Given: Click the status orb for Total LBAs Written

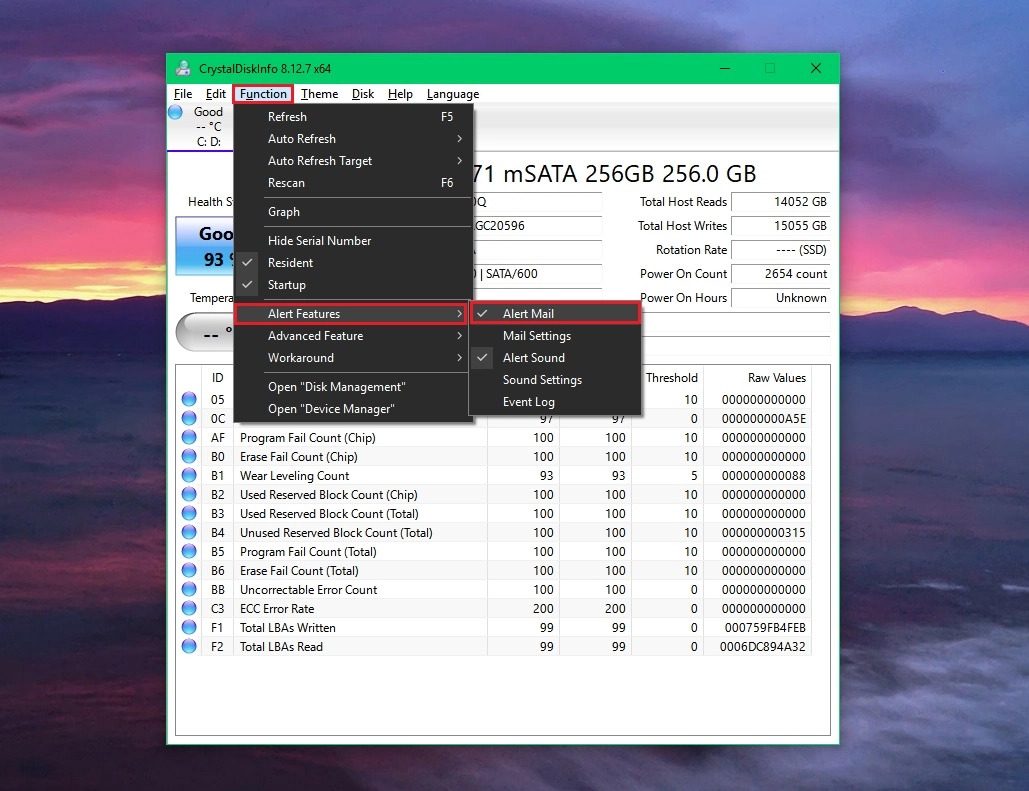Looking at the screenshot, I should pos(189,628).
